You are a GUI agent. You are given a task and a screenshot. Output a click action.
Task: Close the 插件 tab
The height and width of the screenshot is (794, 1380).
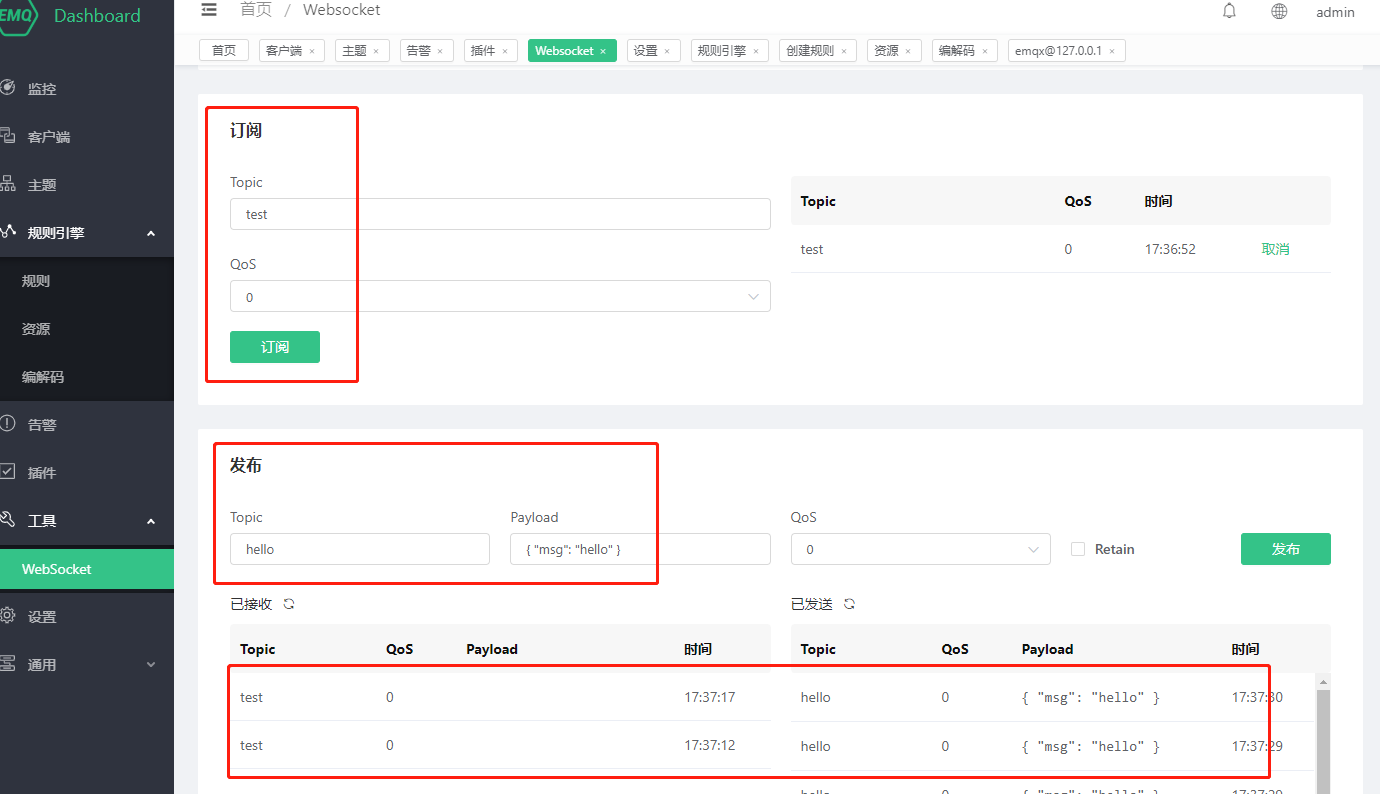pyautogui.click(x=504, y=51)
